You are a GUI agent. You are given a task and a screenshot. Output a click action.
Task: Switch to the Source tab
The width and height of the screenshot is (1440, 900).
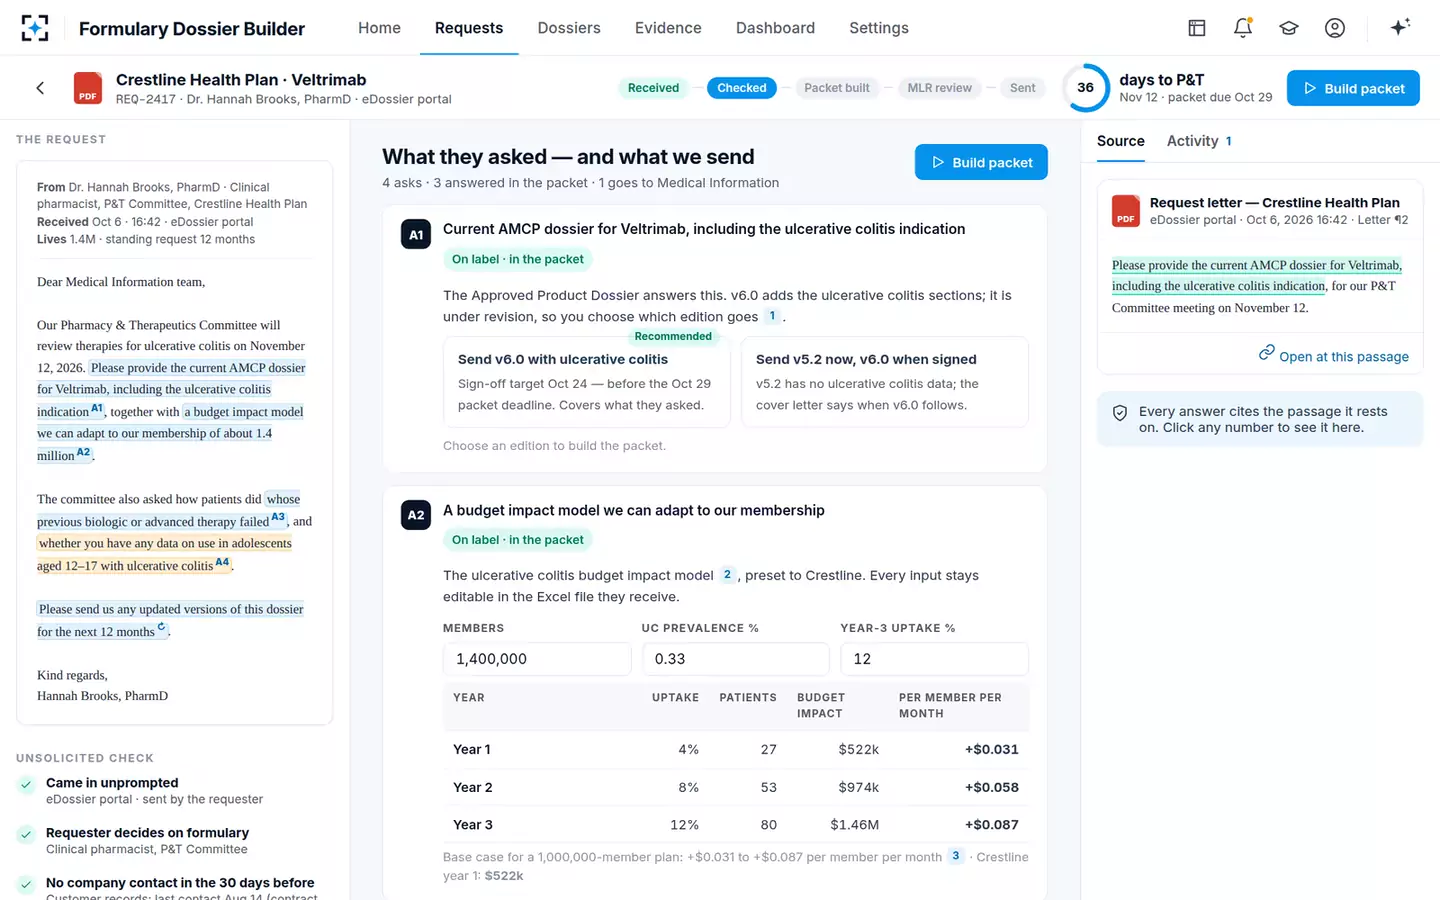click(x=1121, y=141)
